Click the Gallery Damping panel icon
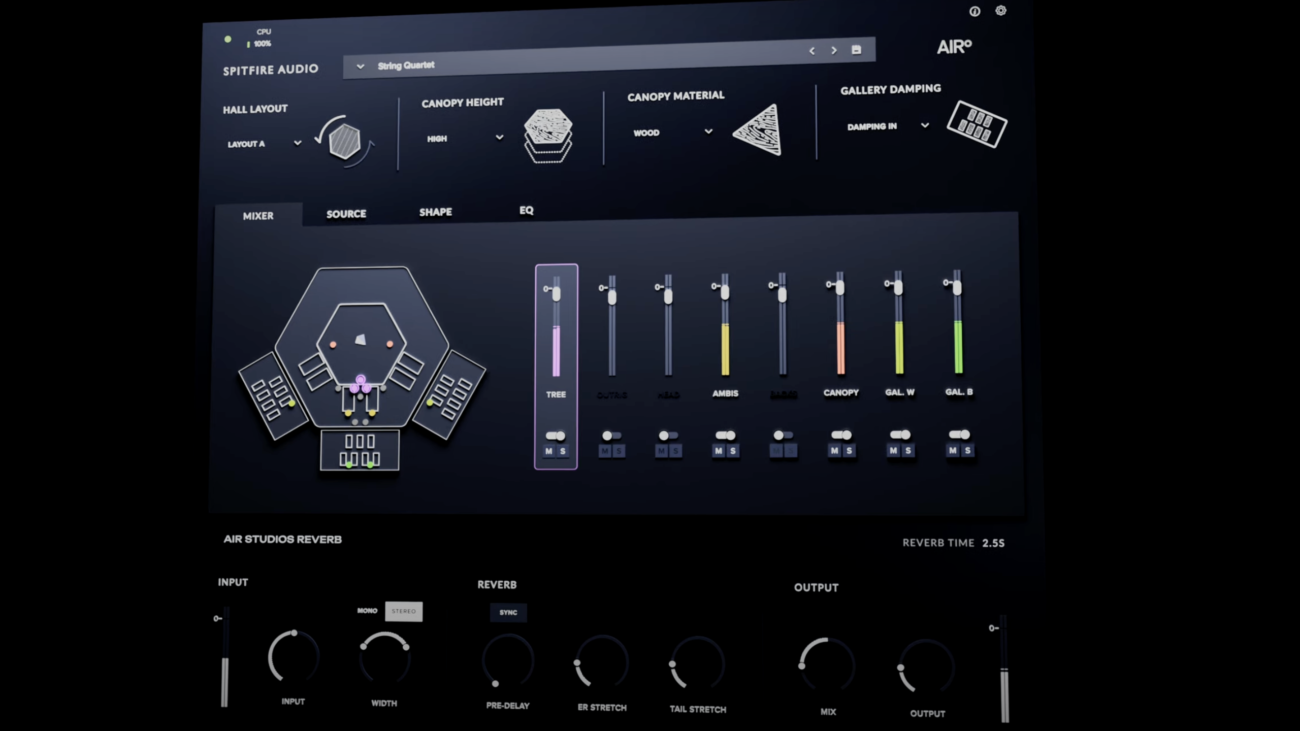Image resolution: width=1300 pixels, height=731 pixels. 976,124
